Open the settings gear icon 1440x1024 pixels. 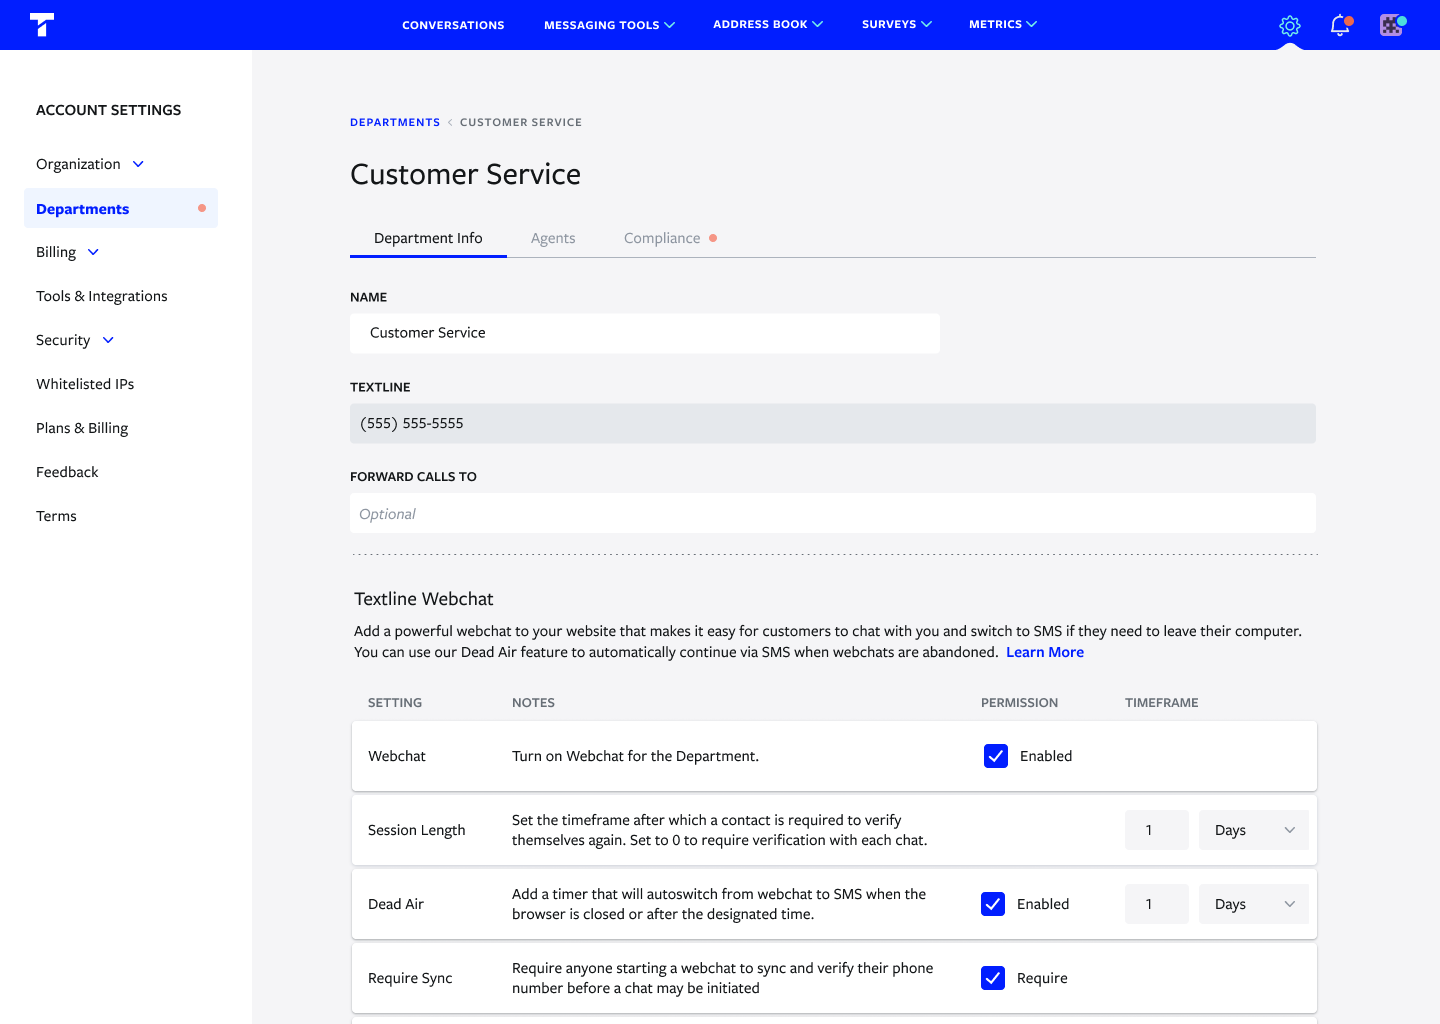coord(1290,26)
